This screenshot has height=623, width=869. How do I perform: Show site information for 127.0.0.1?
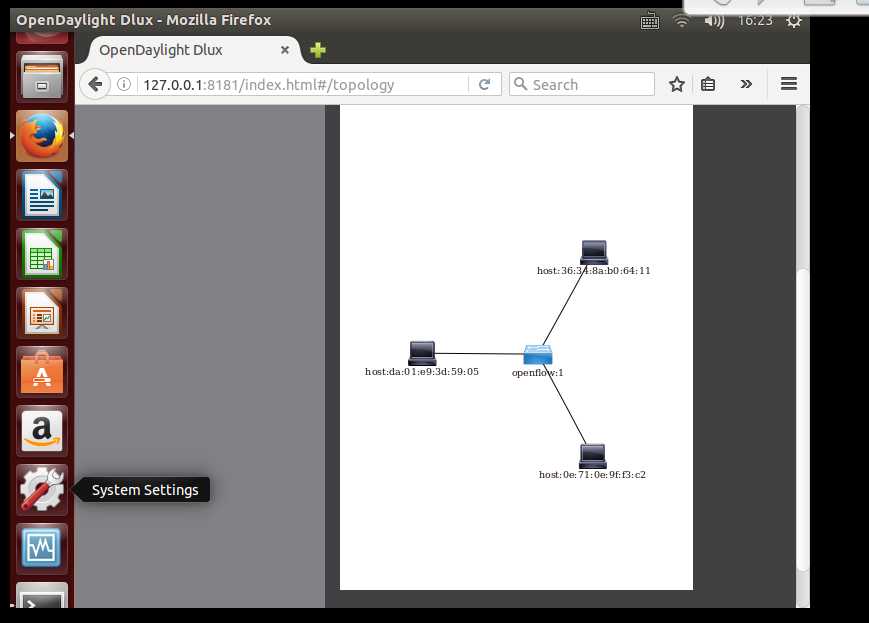point(124,84)
